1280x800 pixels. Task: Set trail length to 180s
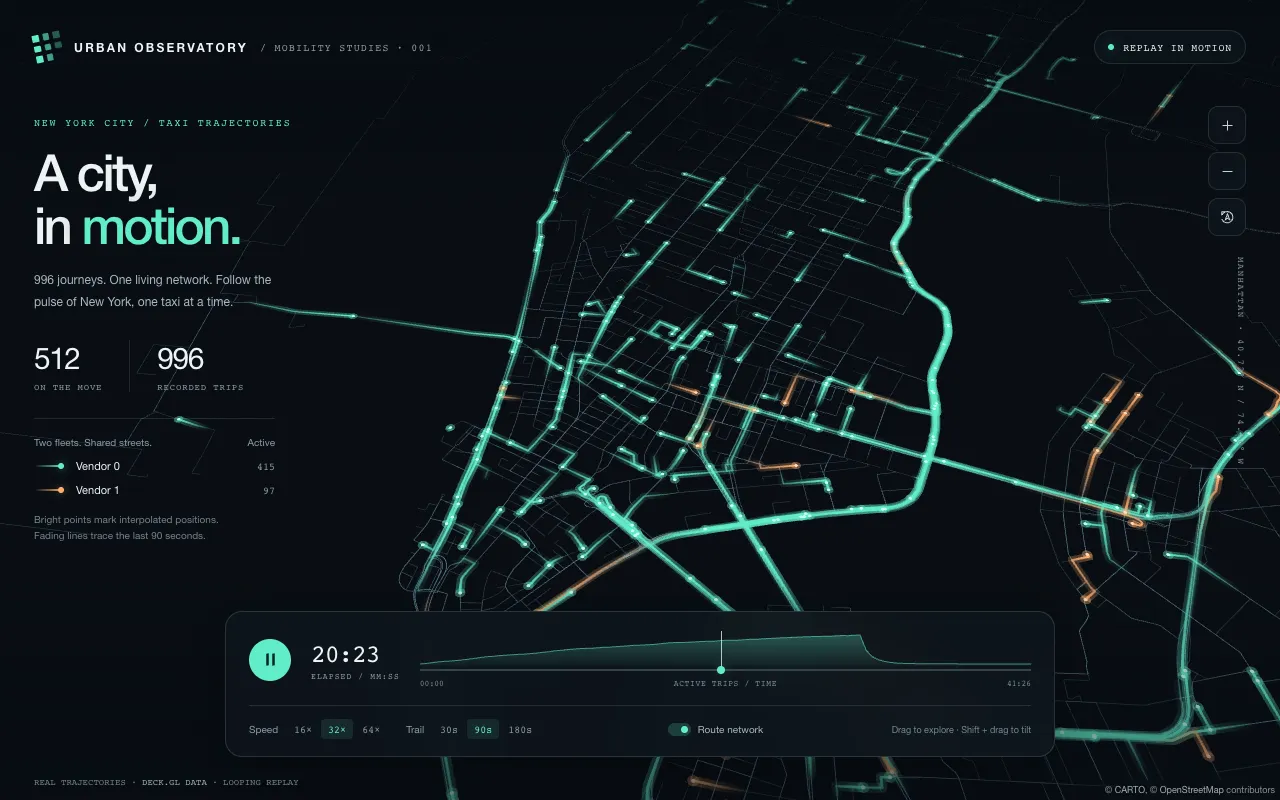point(520,730)
